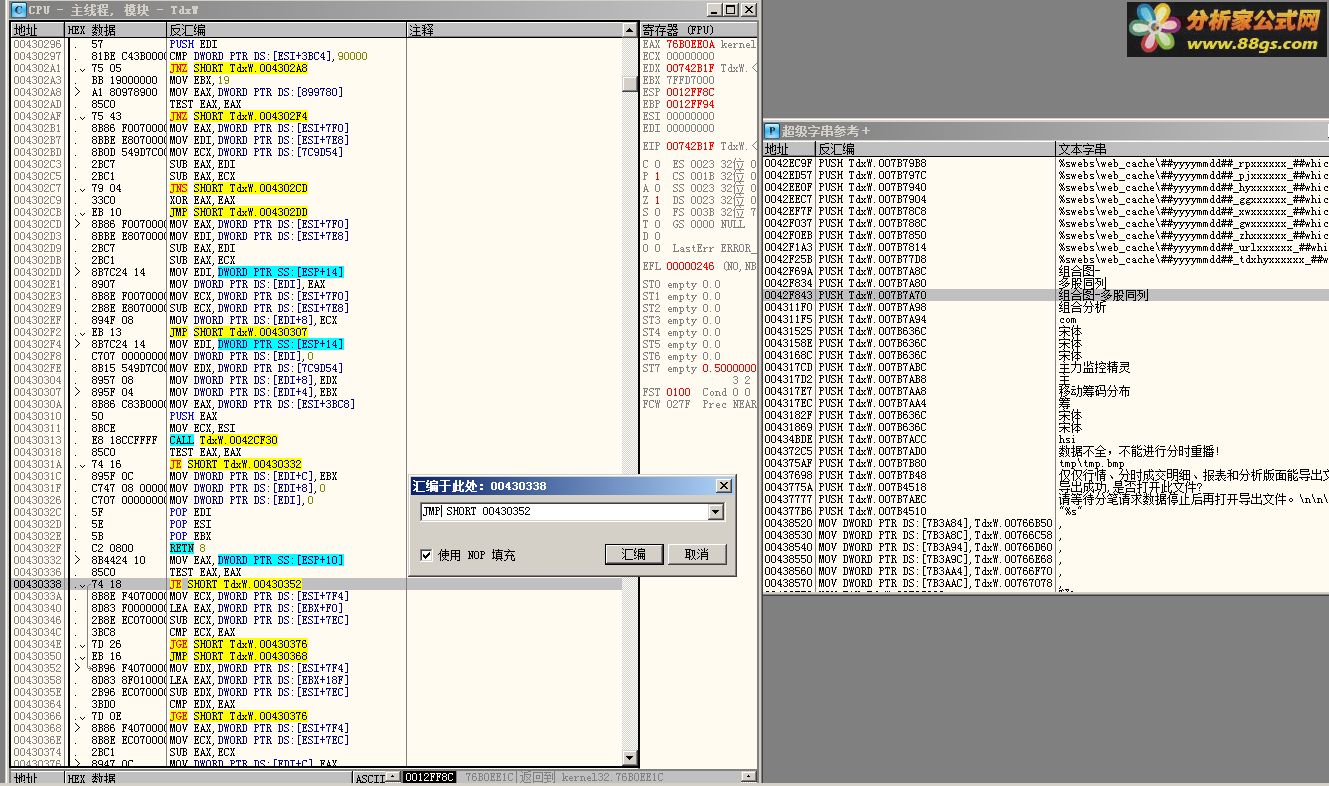Select JE SHORT TdxW.00430332 instruction
Image resolution: width=1329 pixels, height=786 pixels.
coord(236,464)
